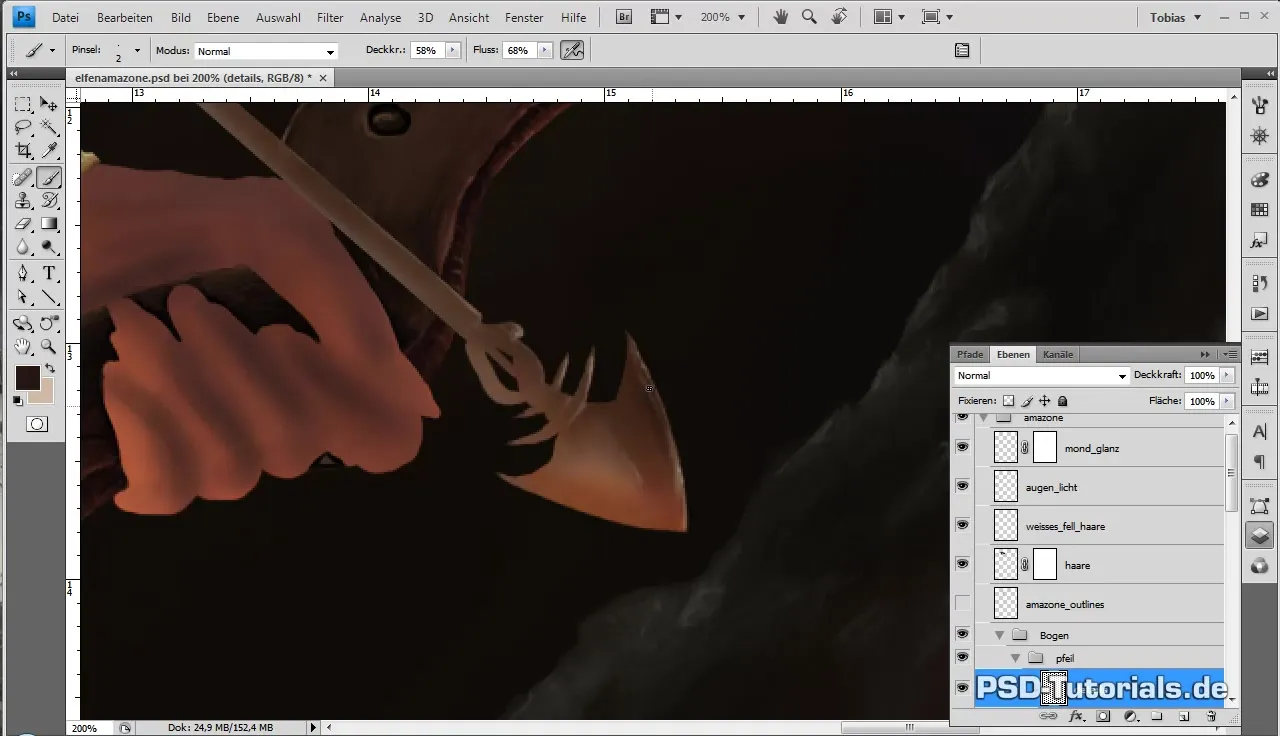This screenshot has width=1280, height=736.
Task: Select the Pen tool
Action: tap(22, 274)
